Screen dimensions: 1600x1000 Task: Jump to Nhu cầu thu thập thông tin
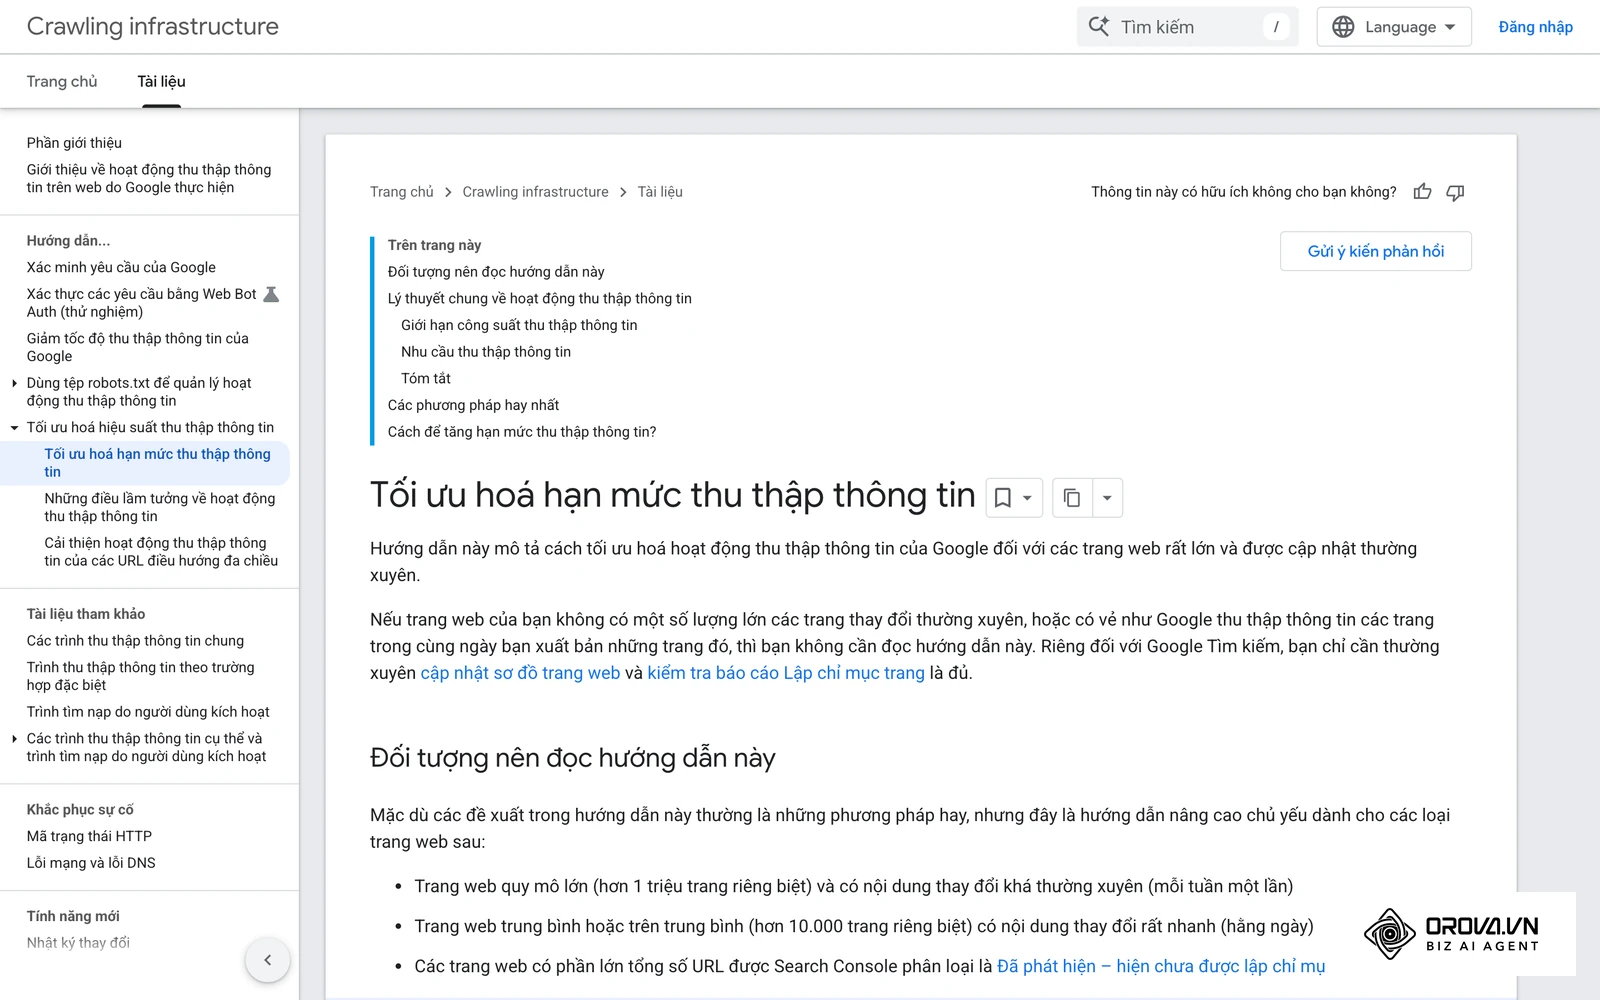pos(486,352)
